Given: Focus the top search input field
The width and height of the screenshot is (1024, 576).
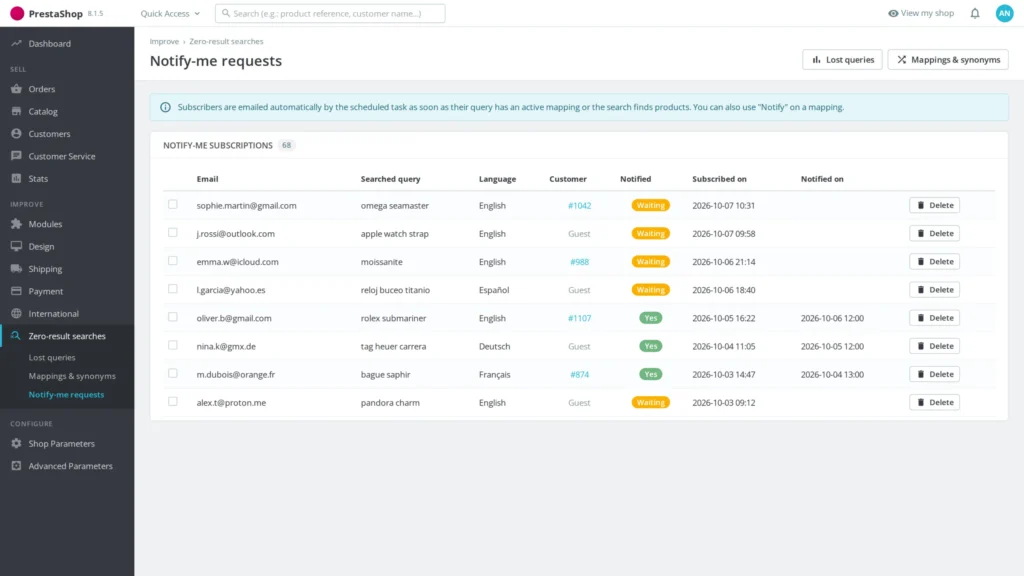Looking at the screenshot, I should (330, 13).
